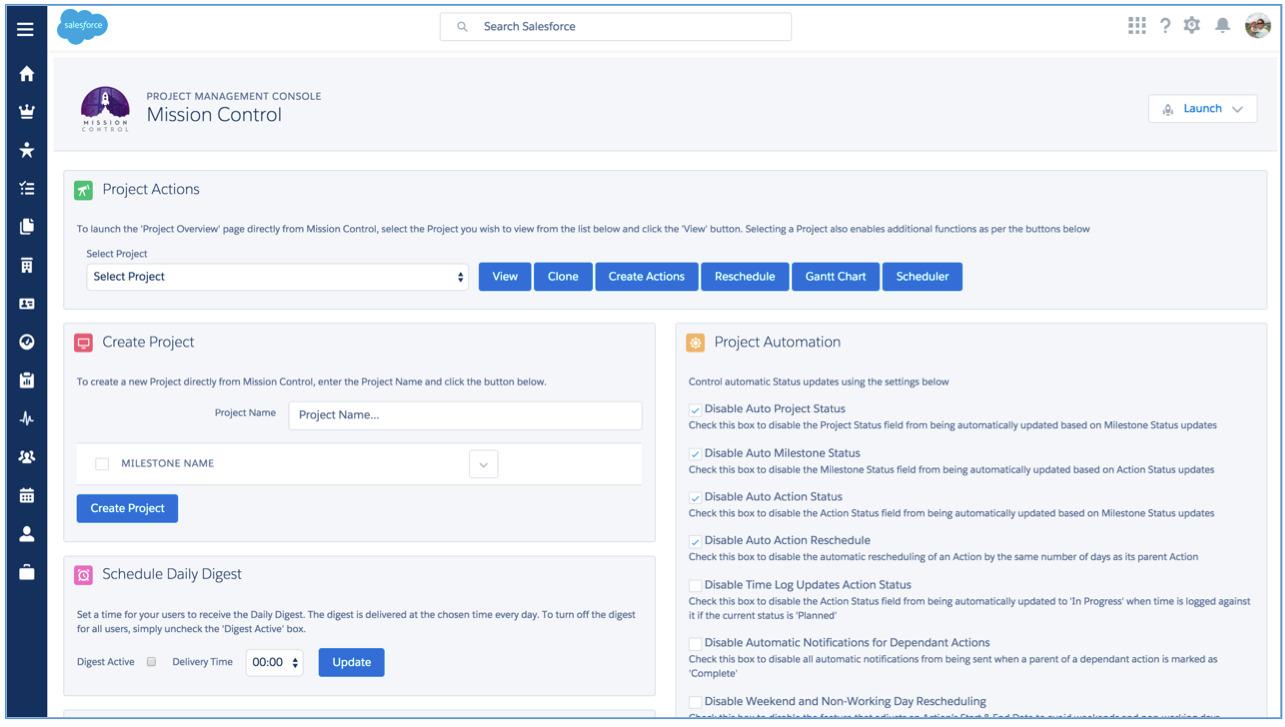Open the Help question mark icon
The width and height of the screenshot is (1285, 727).
pos(1166,27)
